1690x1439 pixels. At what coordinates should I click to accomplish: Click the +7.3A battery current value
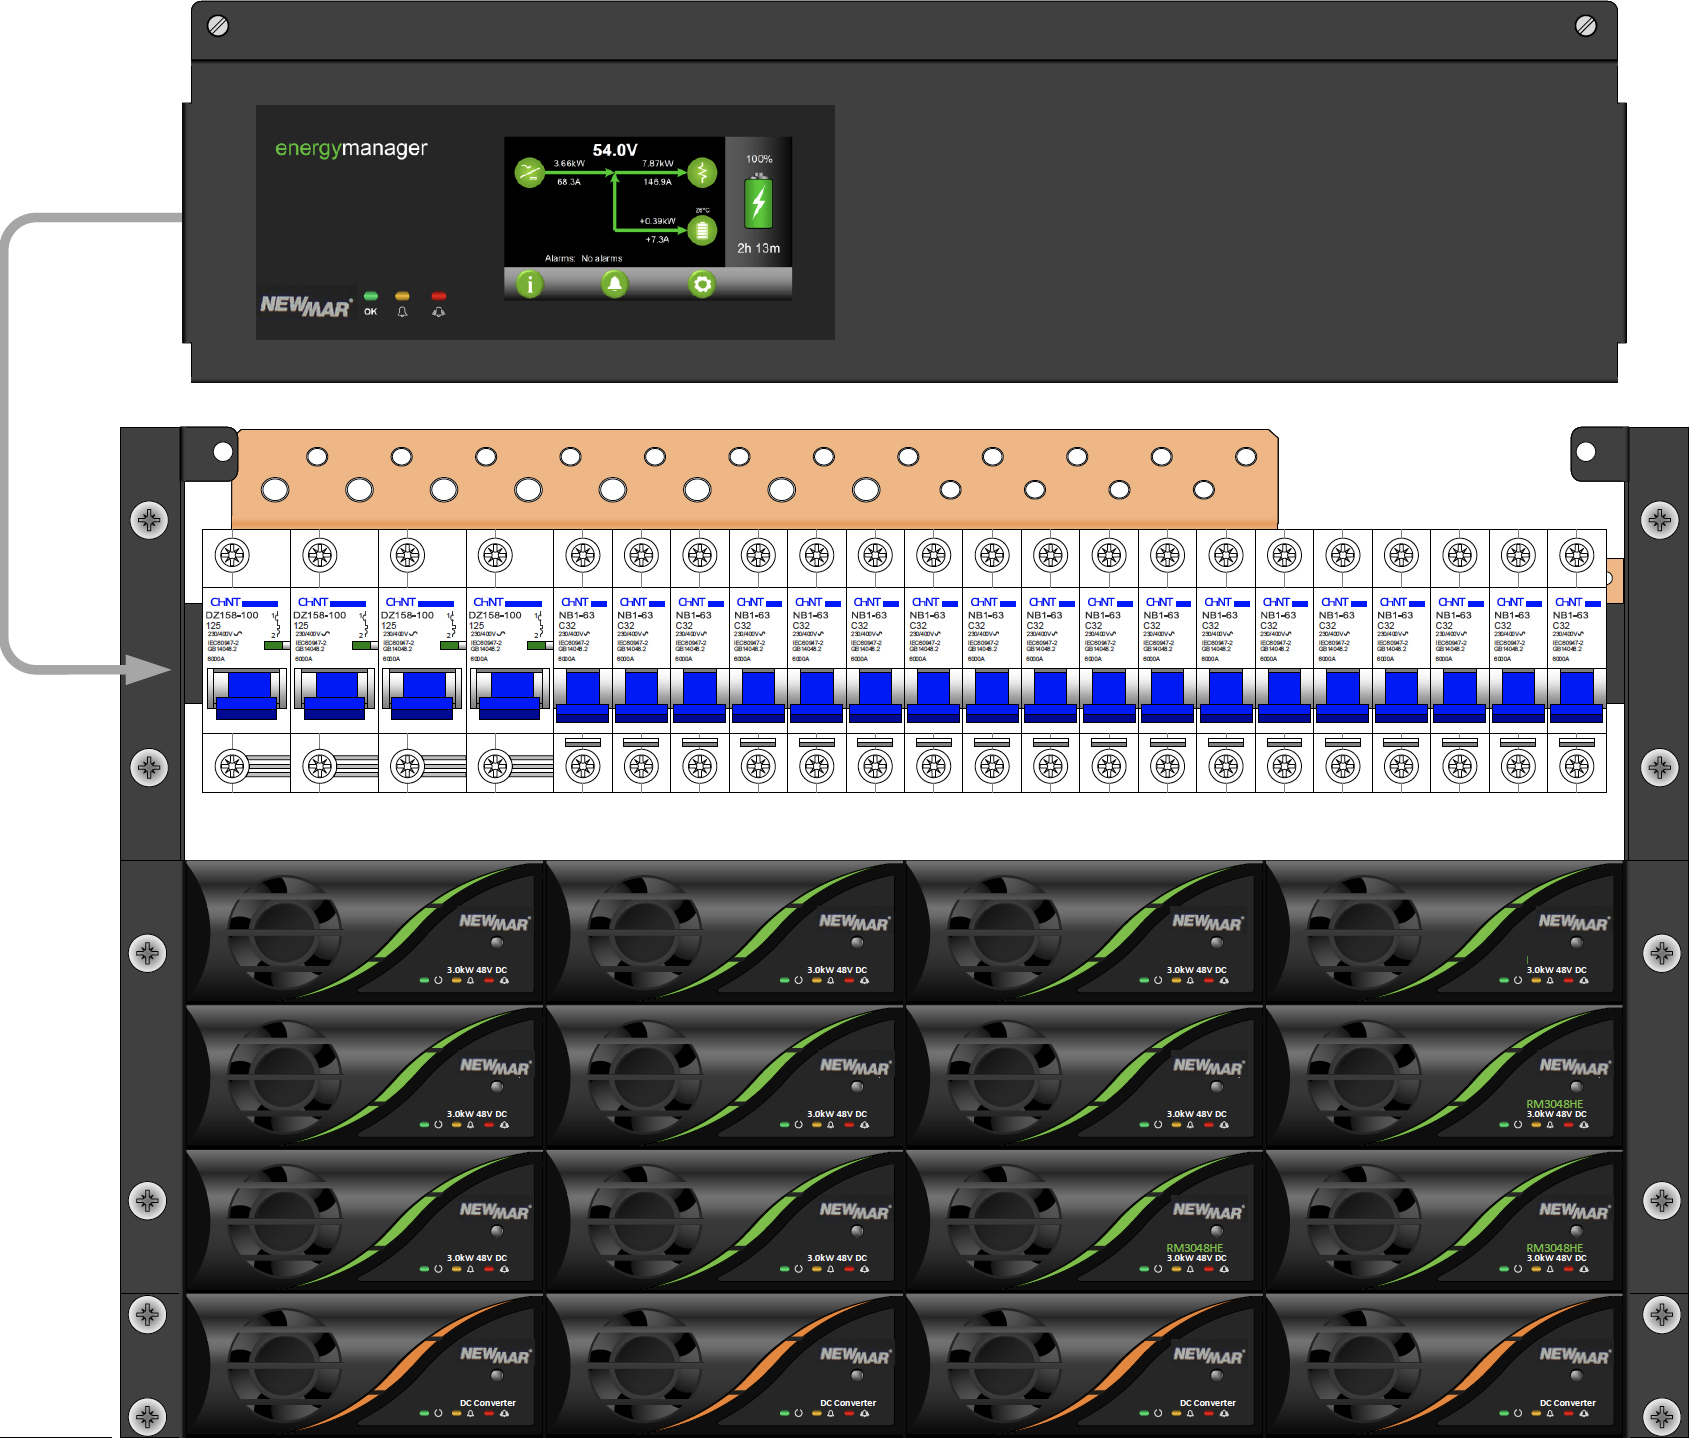pos(657,239)
